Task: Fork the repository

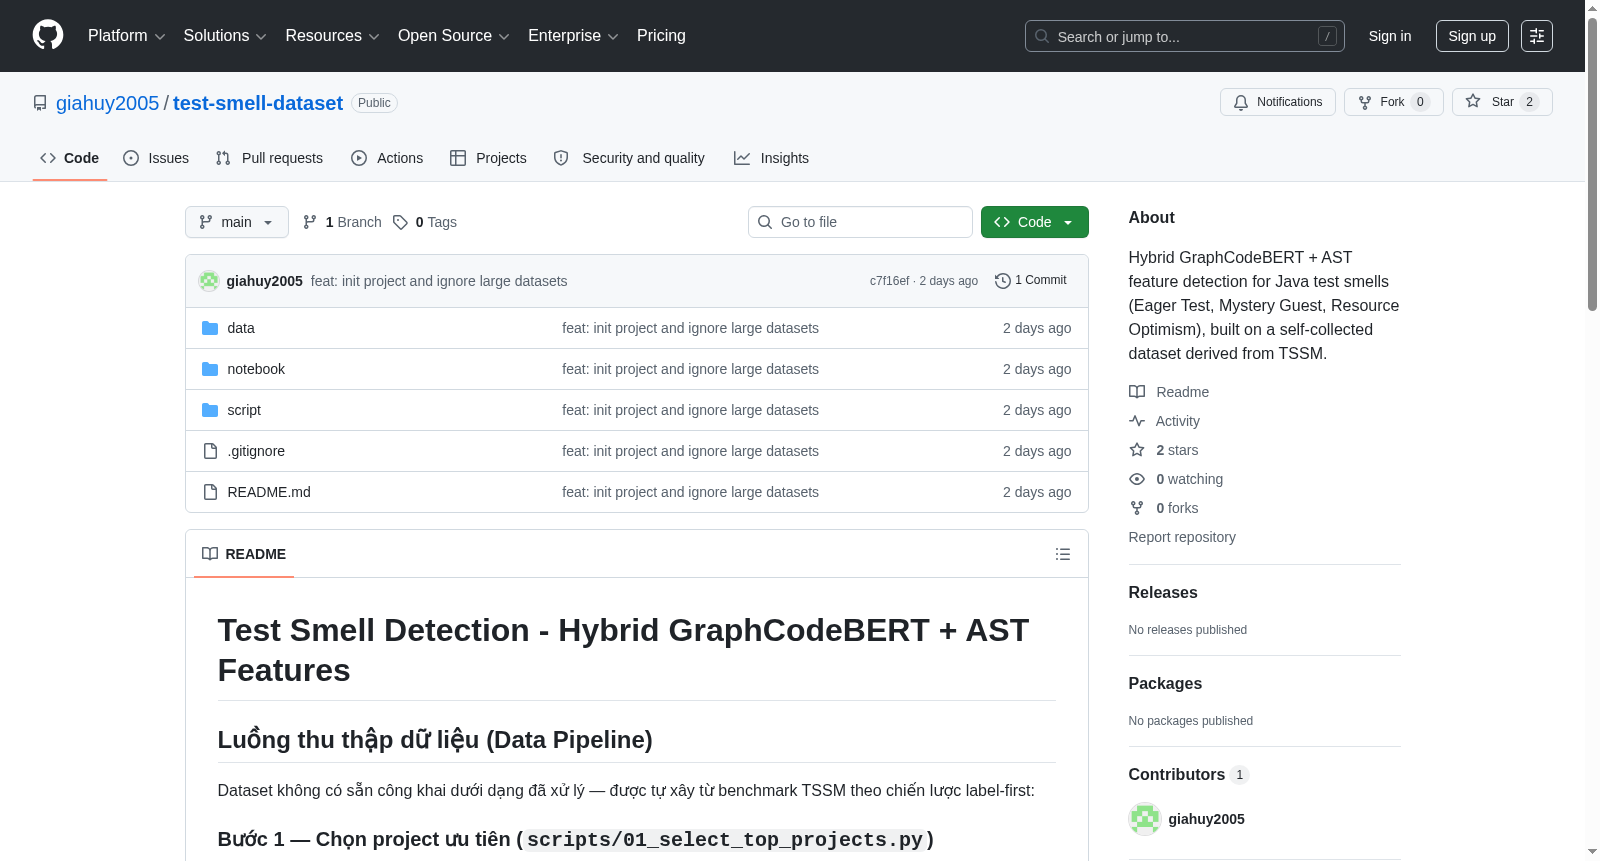Action: [1393, 102]
